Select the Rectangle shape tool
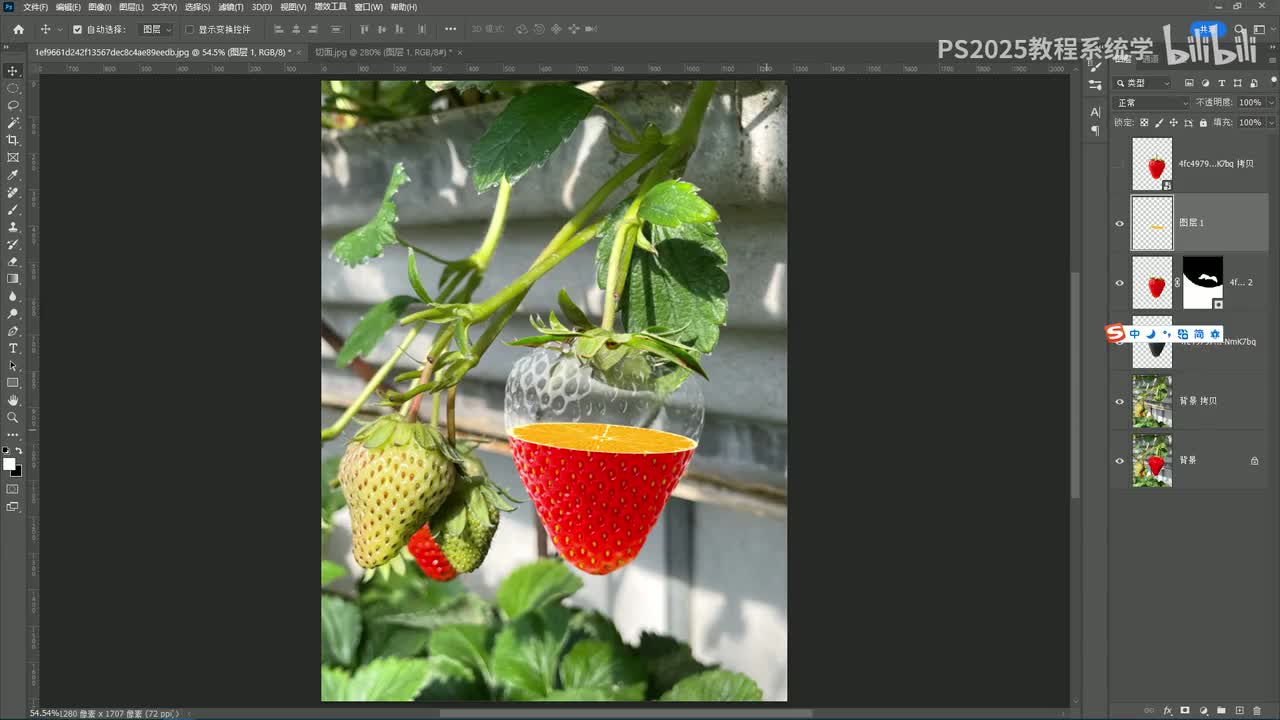 [x=13, y=383]
